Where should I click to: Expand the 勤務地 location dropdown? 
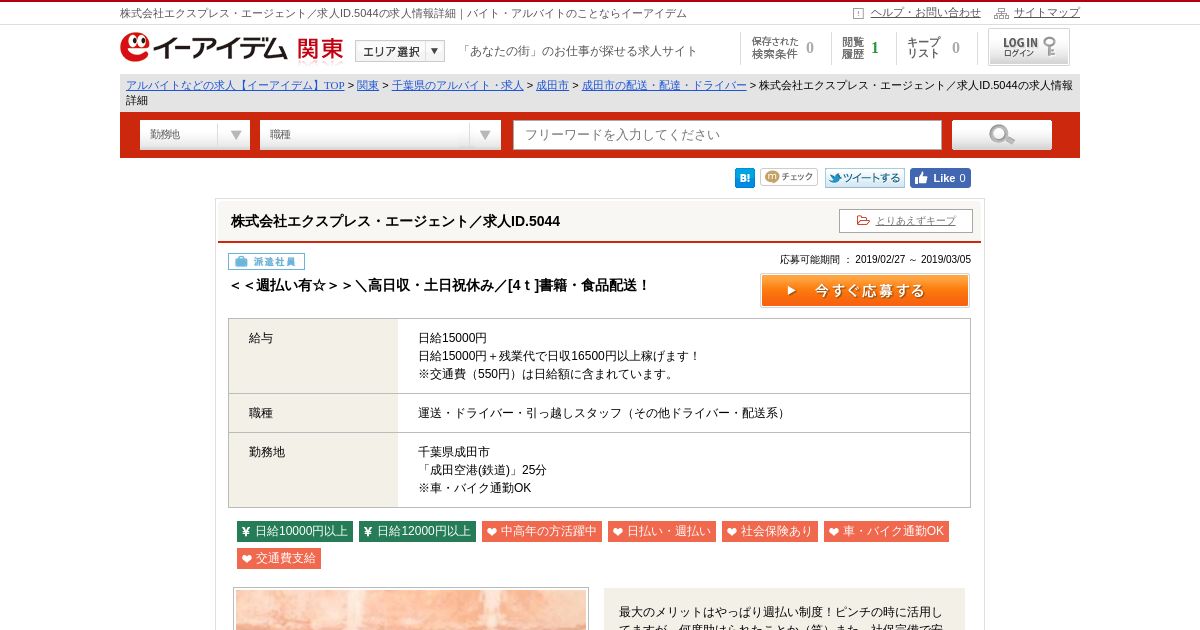195,135
